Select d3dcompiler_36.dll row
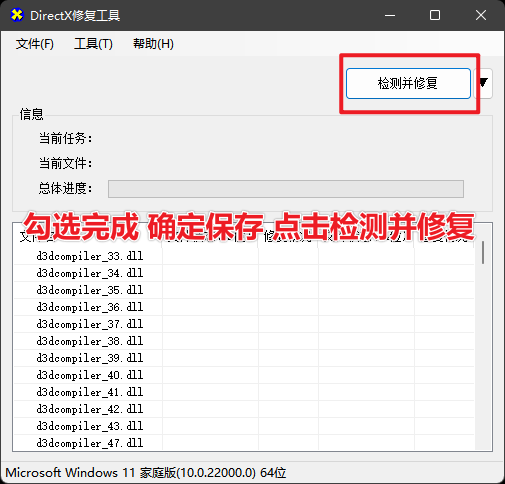505x484 pixels. pos(244,307)
